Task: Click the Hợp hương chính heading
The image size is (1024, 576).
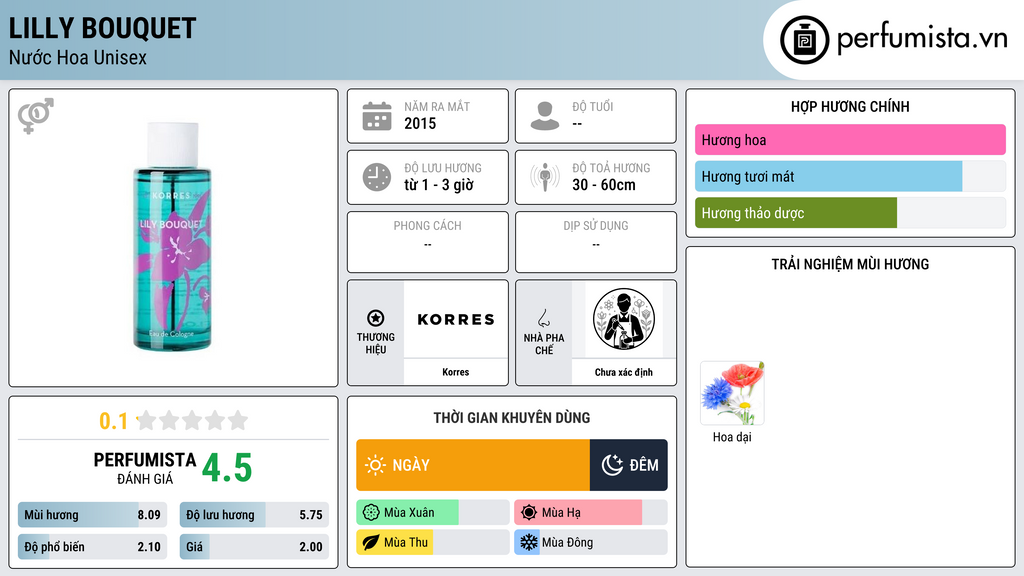Action: [850, 106]
